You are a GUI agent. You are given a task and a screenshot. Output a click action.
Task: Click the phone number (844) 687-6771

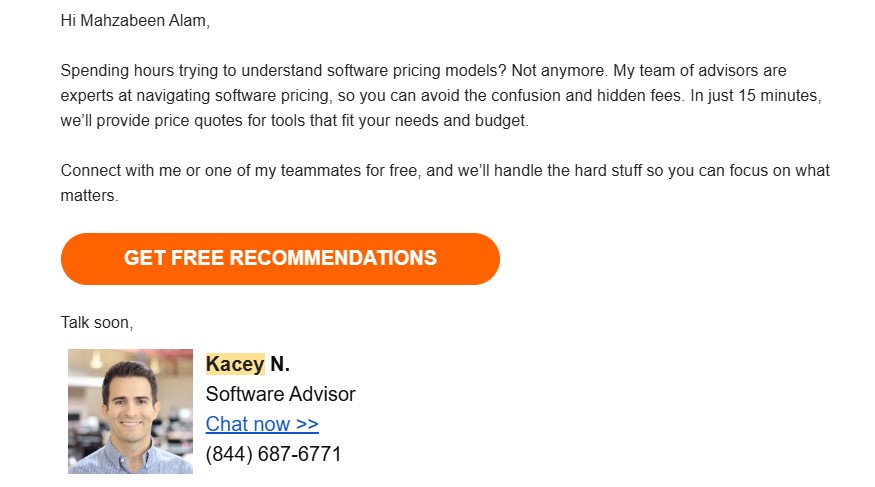tap(273, 454)
